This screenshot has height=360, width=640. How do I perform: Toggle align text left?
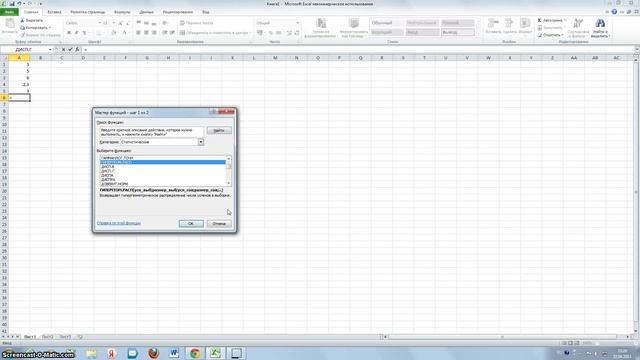pos(138,33)
